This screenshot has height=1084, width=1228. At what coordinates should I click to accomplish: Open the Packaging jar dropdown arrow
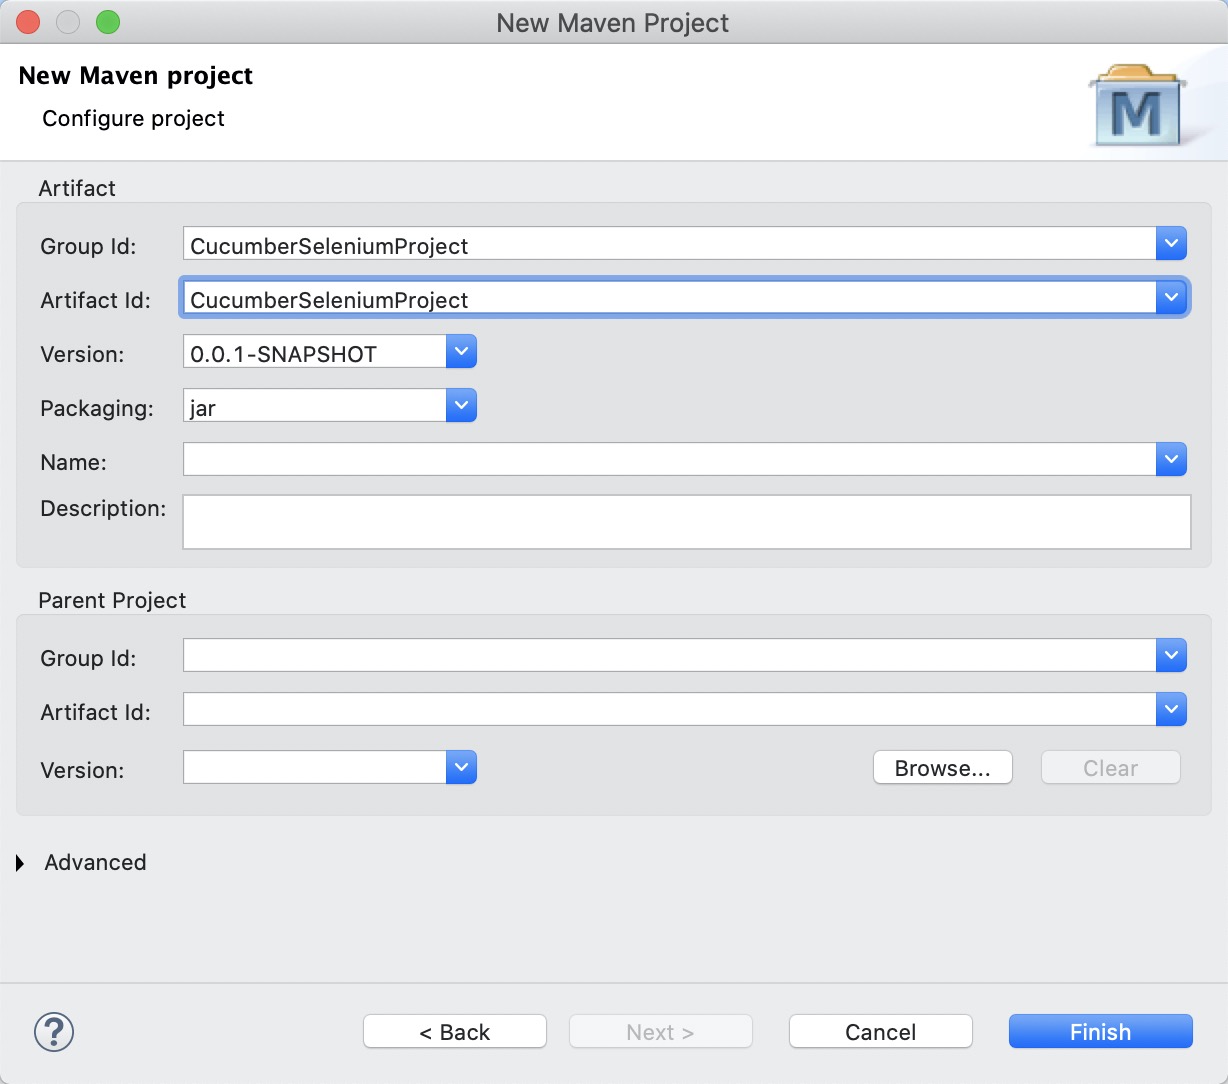click(461, 405)
